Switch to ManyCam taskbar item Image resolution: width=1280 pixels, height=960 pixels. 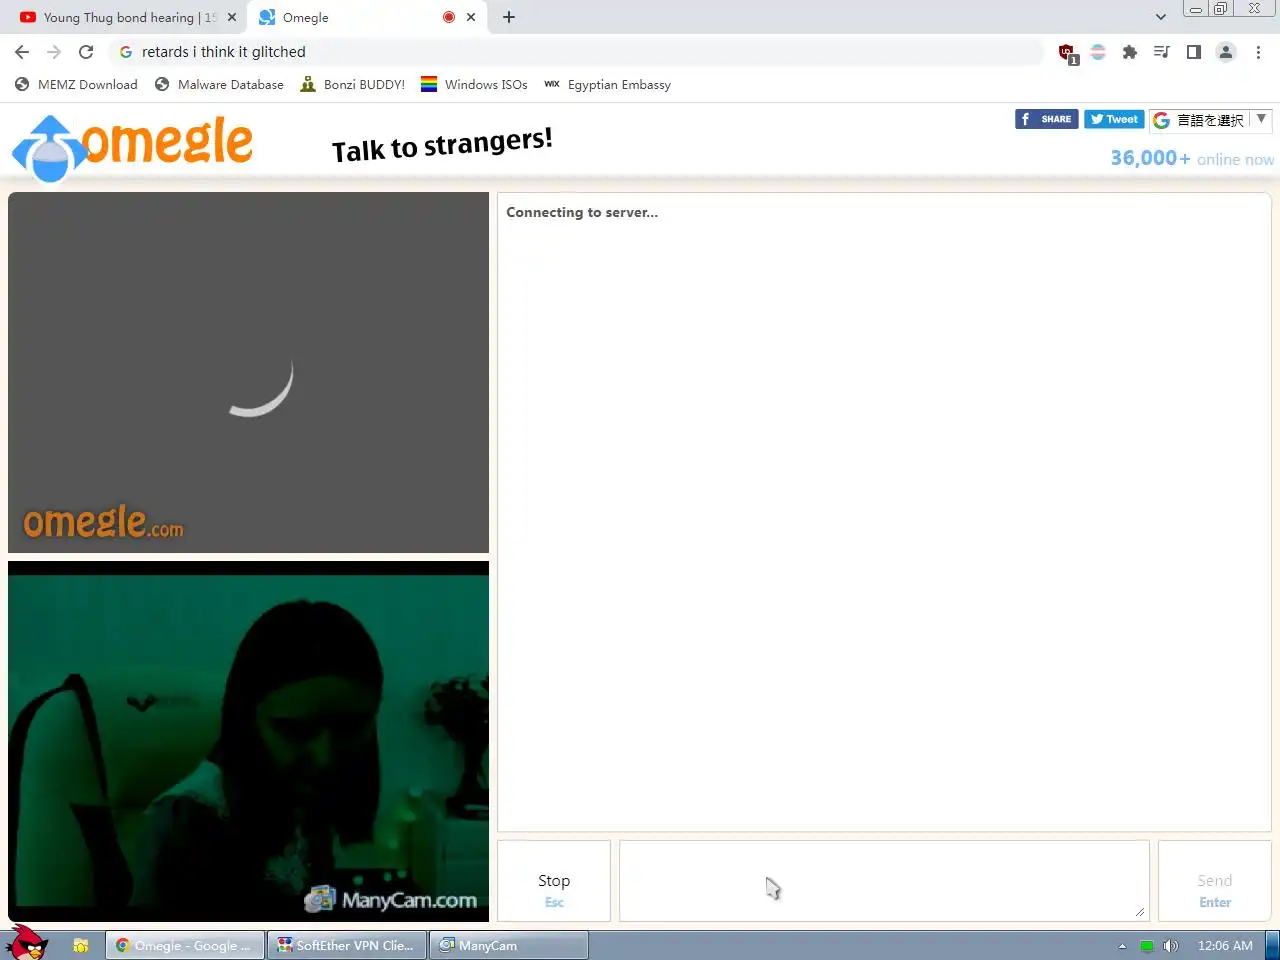click(x=509, y=945)
